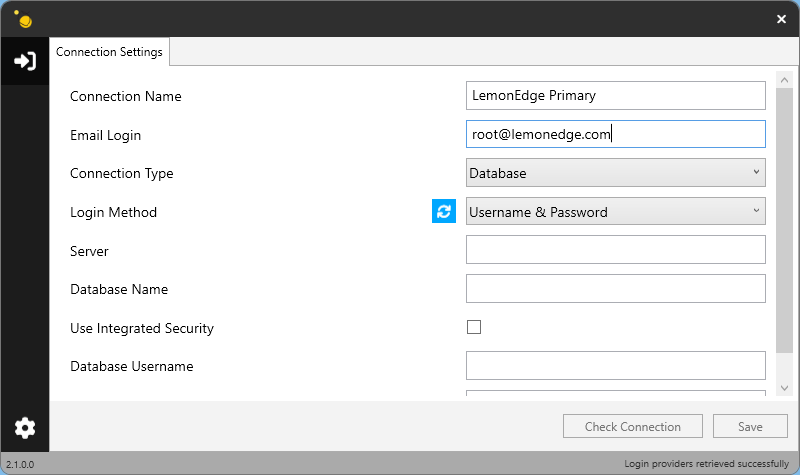Image resolution: width=800 pixels, height=475 pixels.
Task: Open the settings gear in sidebar
Action: [24, 428]
